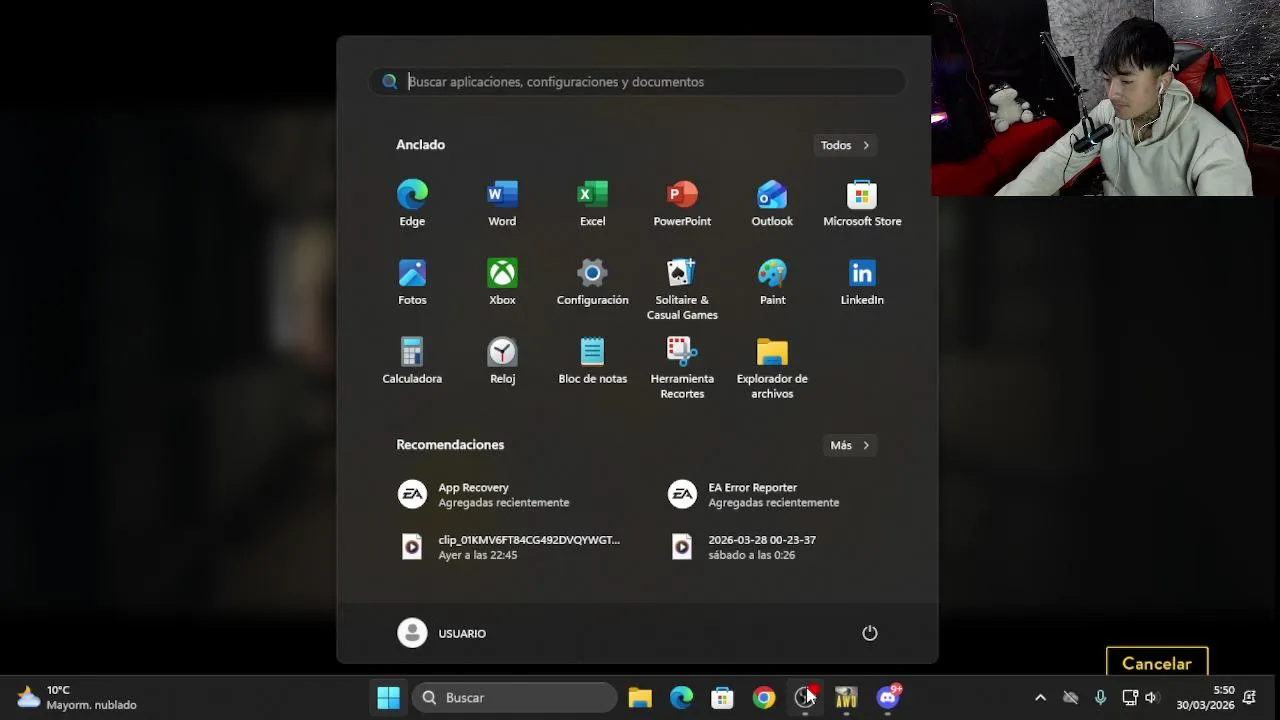The height and width of the screenshot is (720, 1280).
Task: Launch the Xbox app
Action: pos(502,282)
